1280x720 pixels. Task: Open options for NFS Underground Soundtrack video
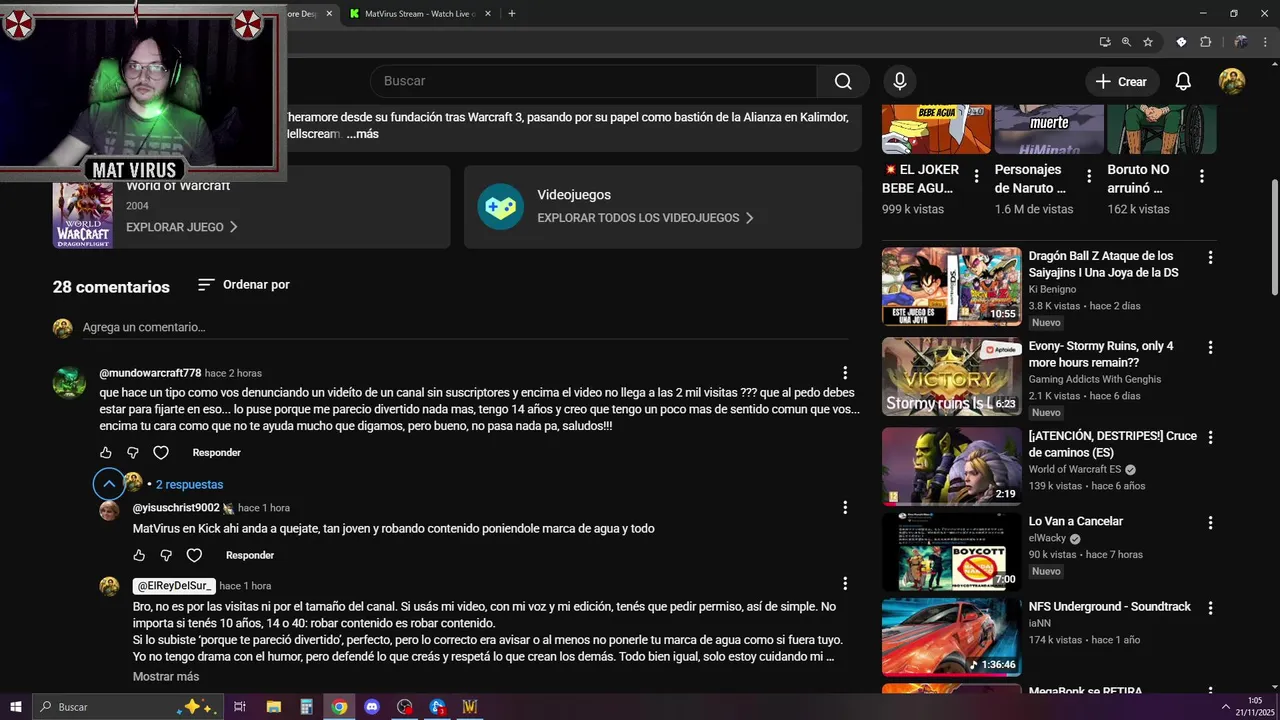1210,608
